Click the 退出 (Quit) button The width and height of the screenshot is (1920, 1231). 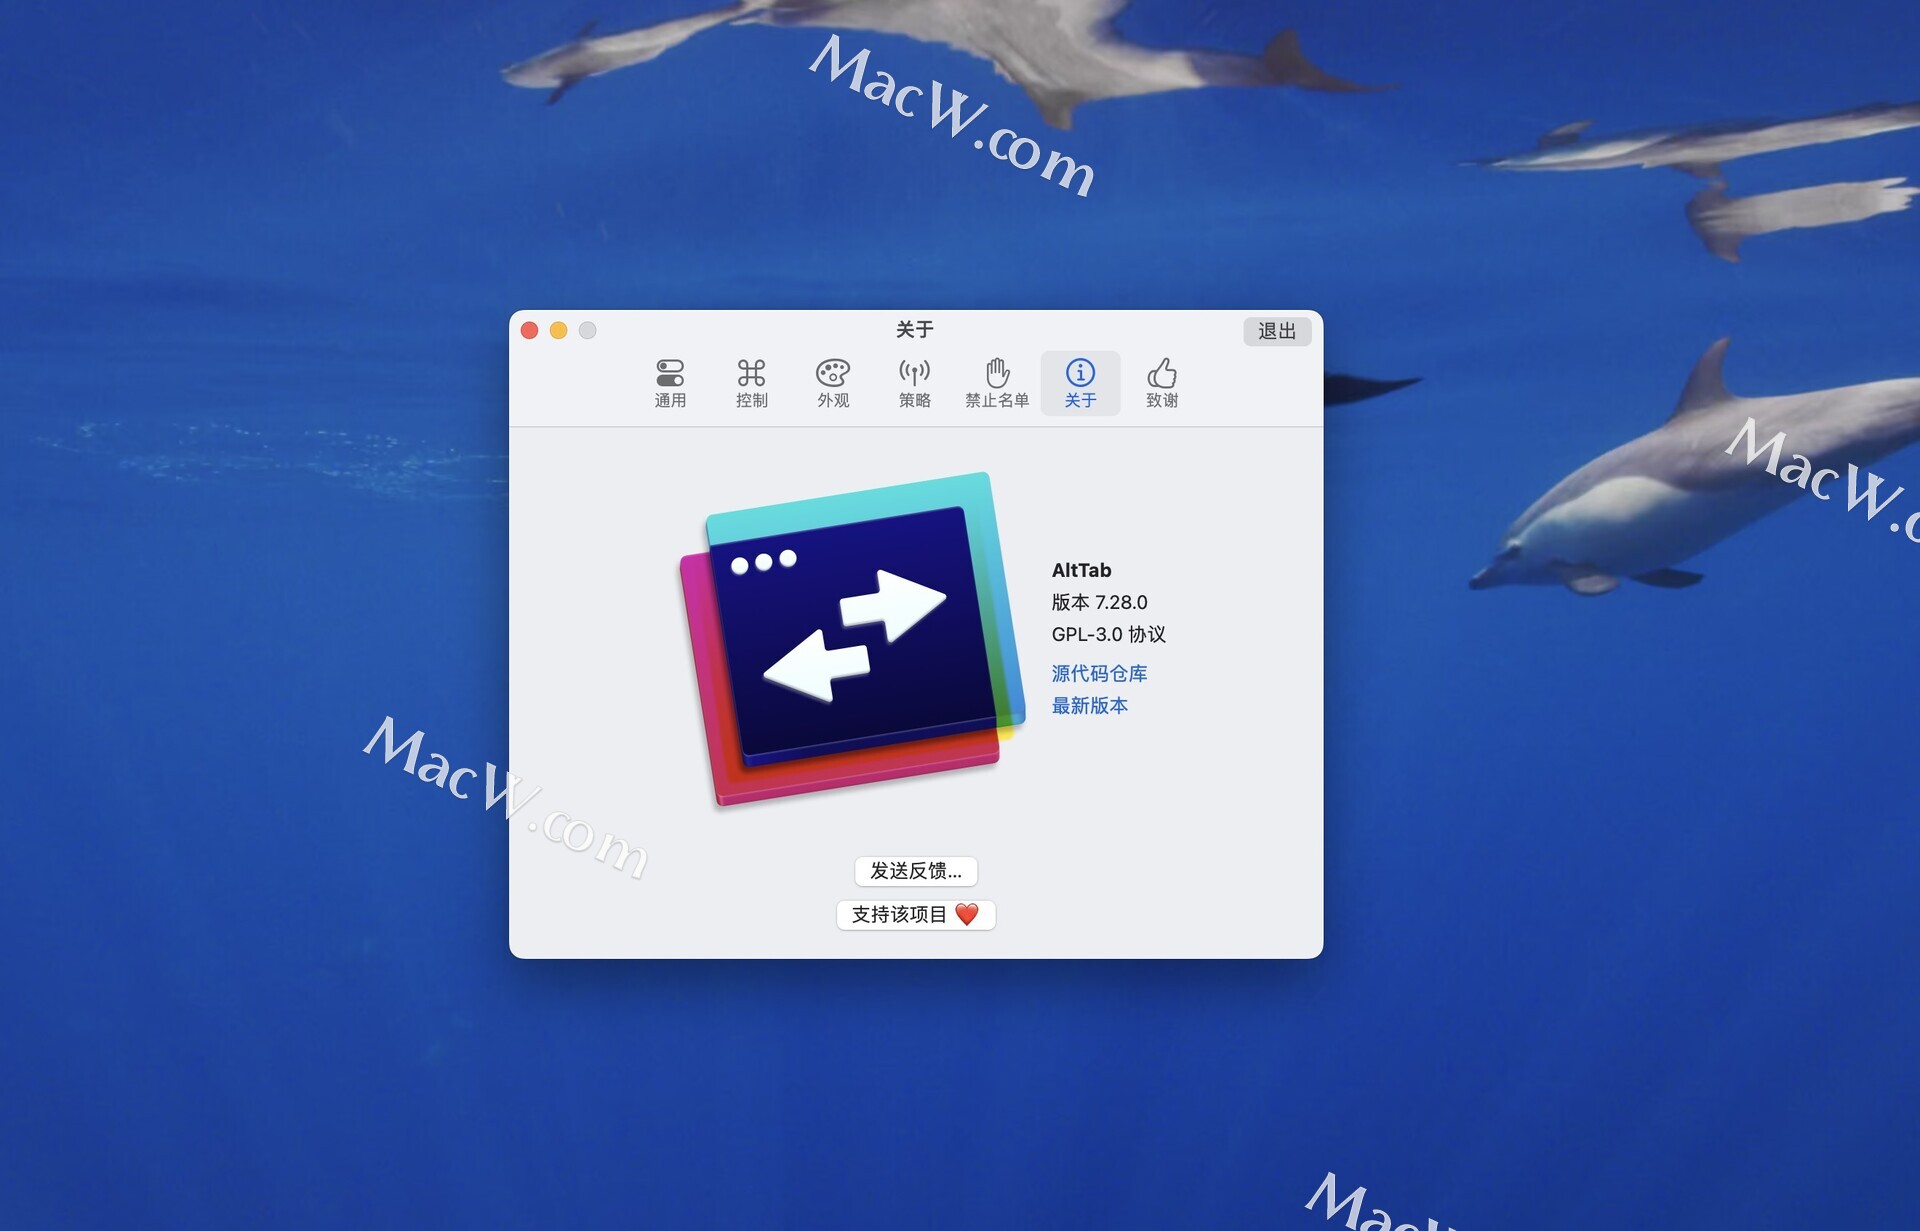[1277, 331]
